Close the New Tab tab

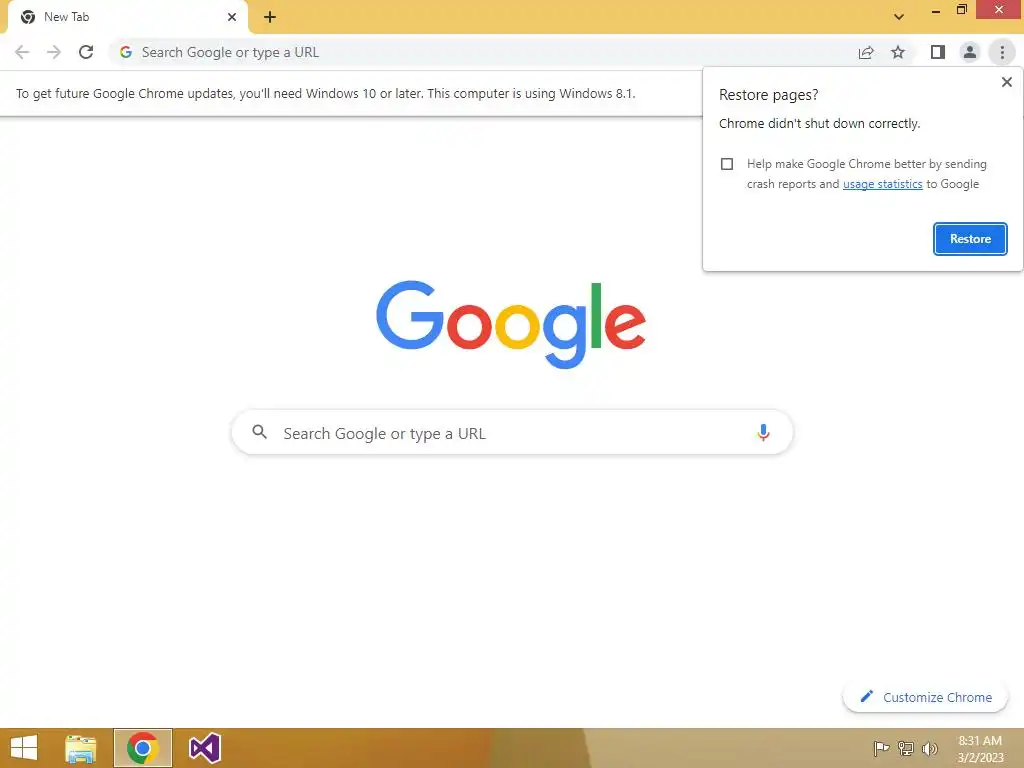pos(232,17)
